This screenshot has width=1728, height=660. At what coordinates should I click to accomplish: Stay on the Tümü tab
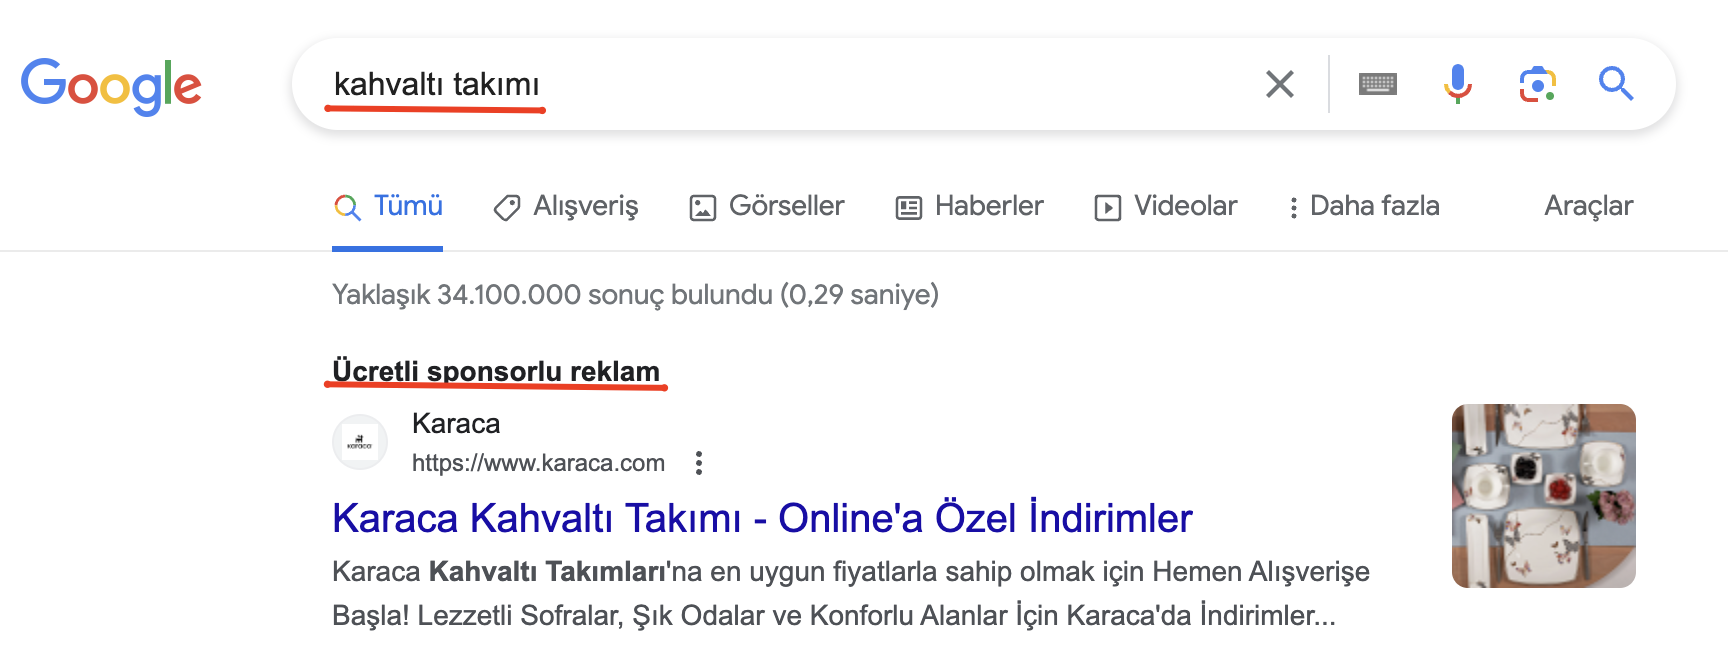[407, 206]
